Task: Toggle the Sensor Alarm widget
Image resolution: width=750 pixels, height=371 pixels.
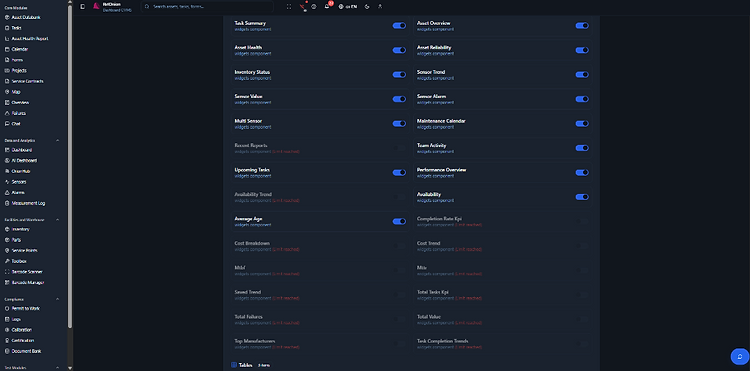Action: pyautogui.click(x=582, y=99)
